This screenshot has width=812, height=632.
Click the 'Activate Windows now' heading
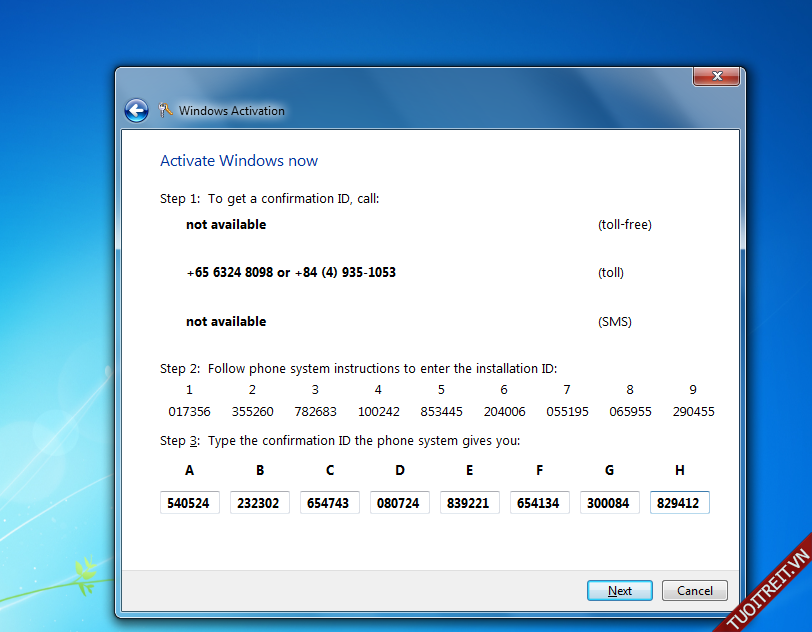coord(239,161)
